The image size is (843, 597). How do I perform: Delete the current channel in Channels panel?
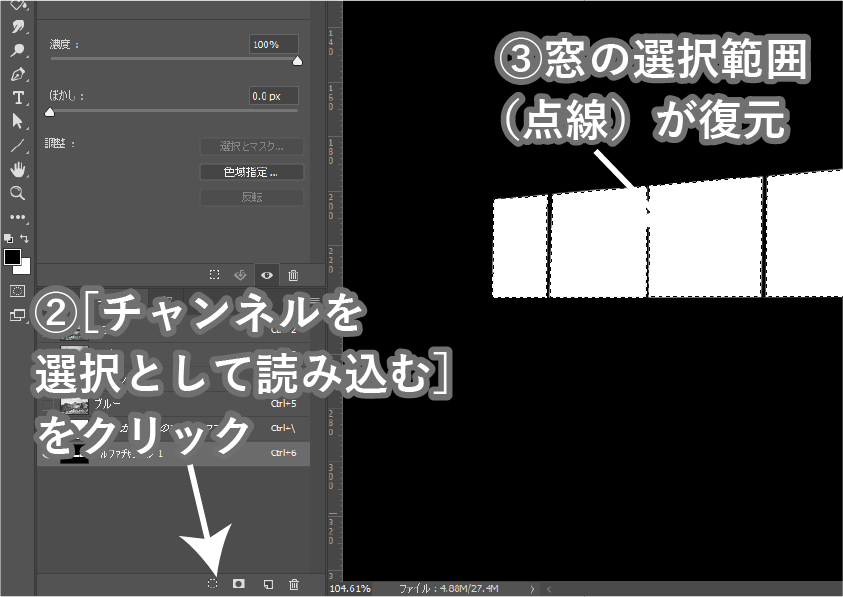click(x=294, y=584)
